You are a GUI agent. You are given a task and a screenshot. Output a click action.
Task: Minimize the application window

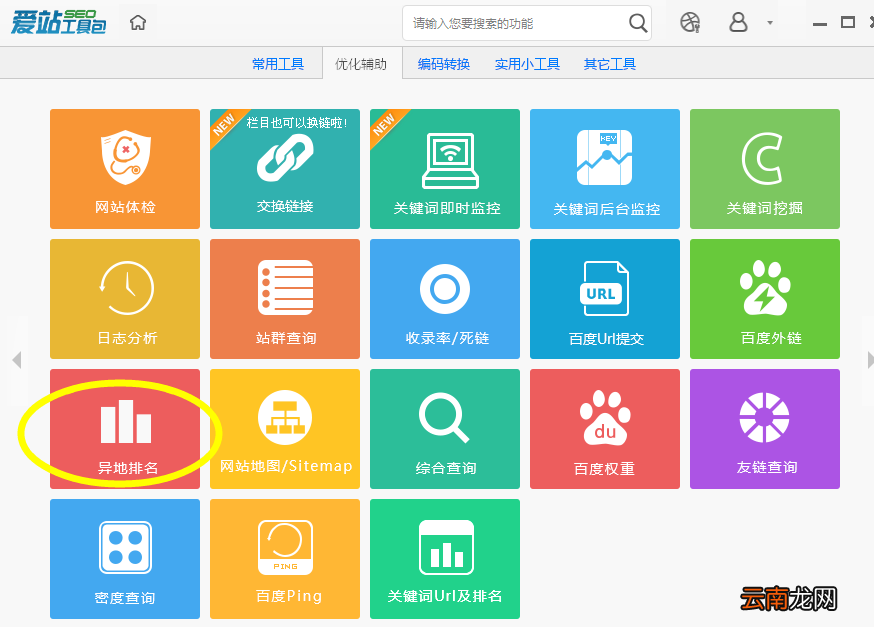(x=819, y=24)
